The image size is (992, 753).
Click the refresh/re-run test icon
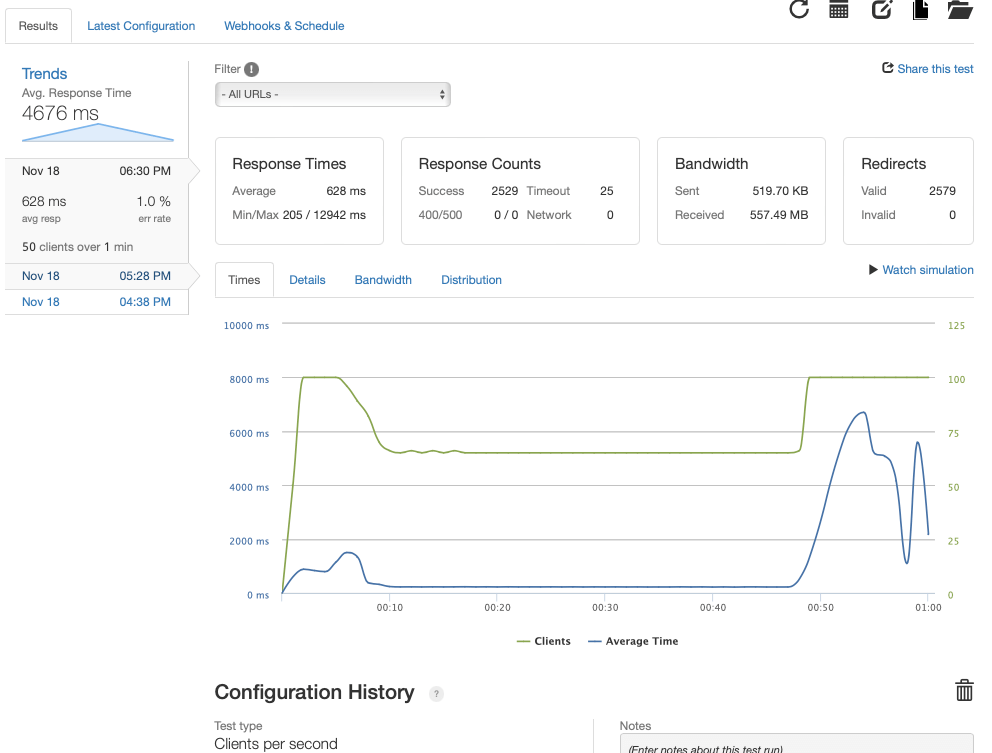[798, 9]
